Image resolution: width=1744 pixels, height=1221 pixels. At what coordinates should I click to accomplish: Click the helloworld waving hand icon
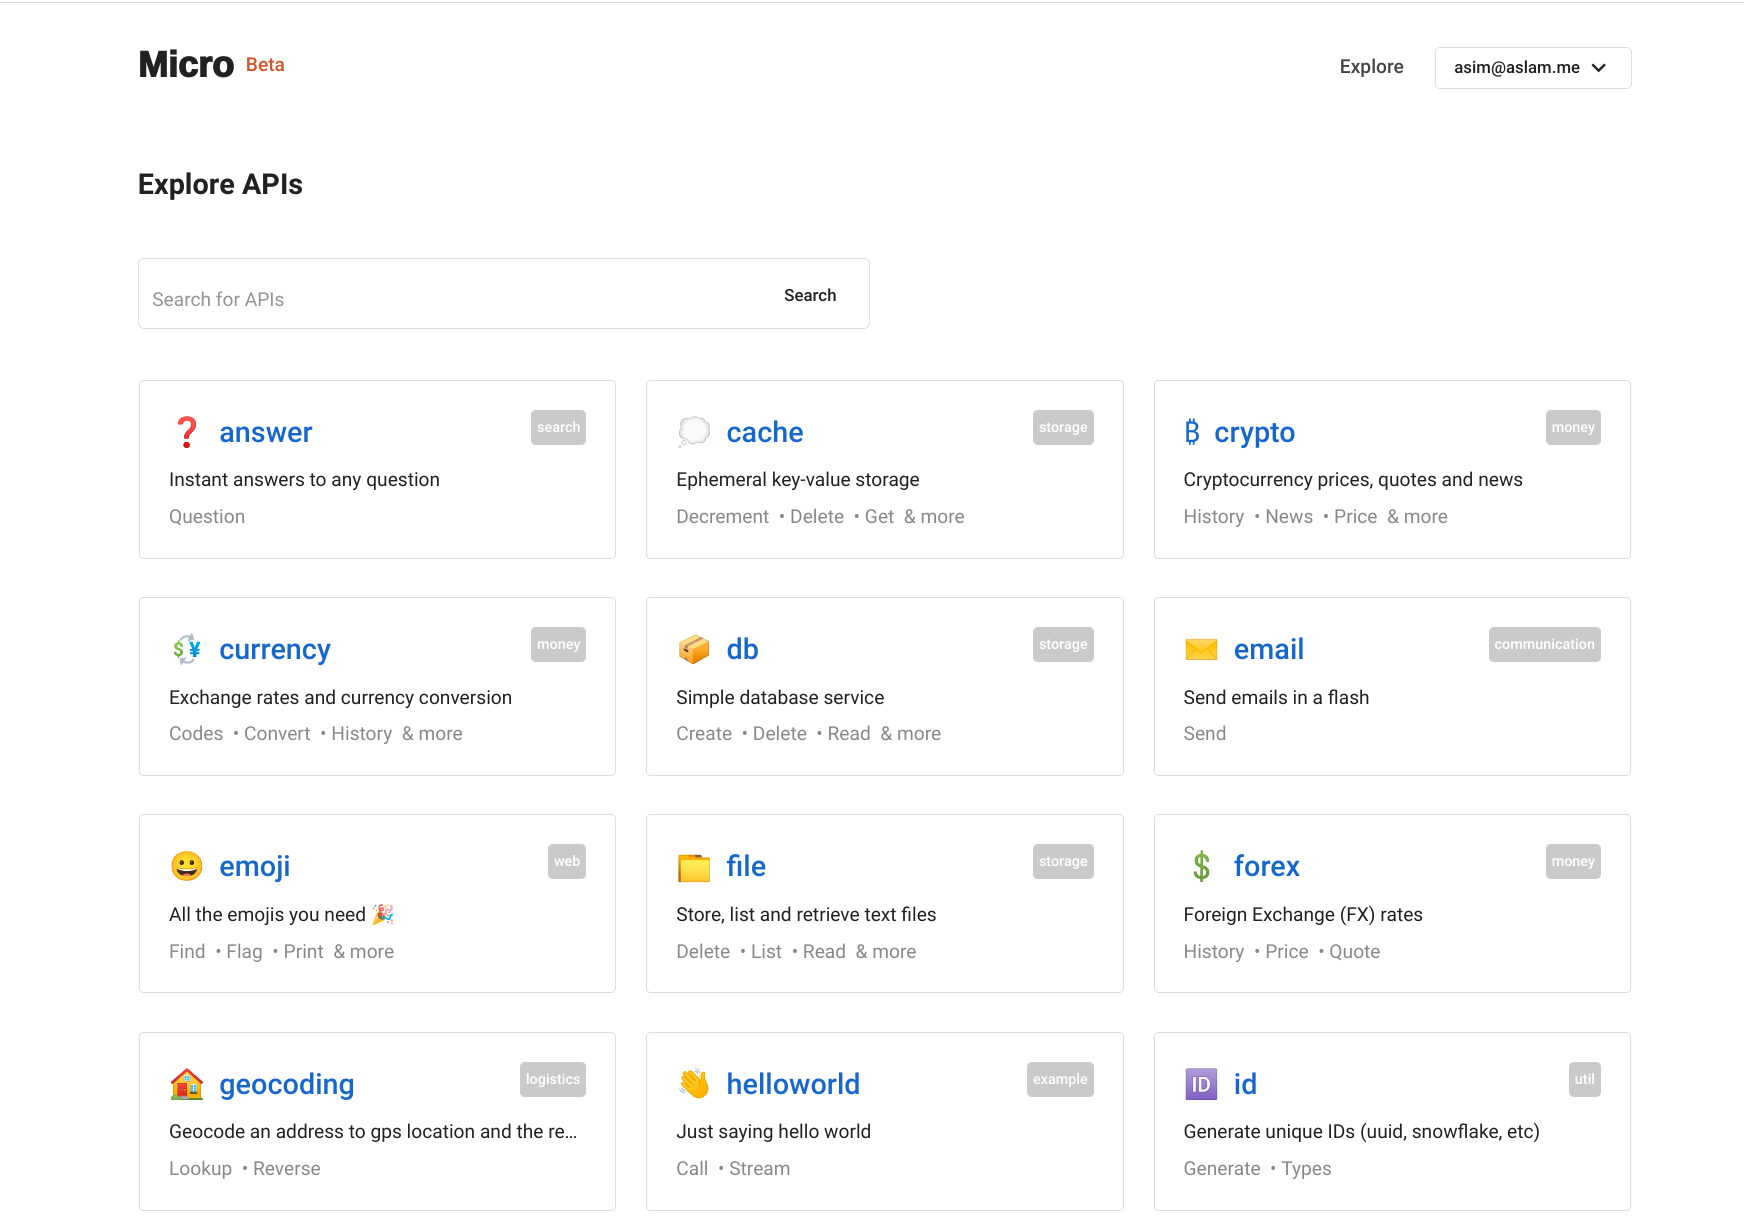pos(694,1084)
